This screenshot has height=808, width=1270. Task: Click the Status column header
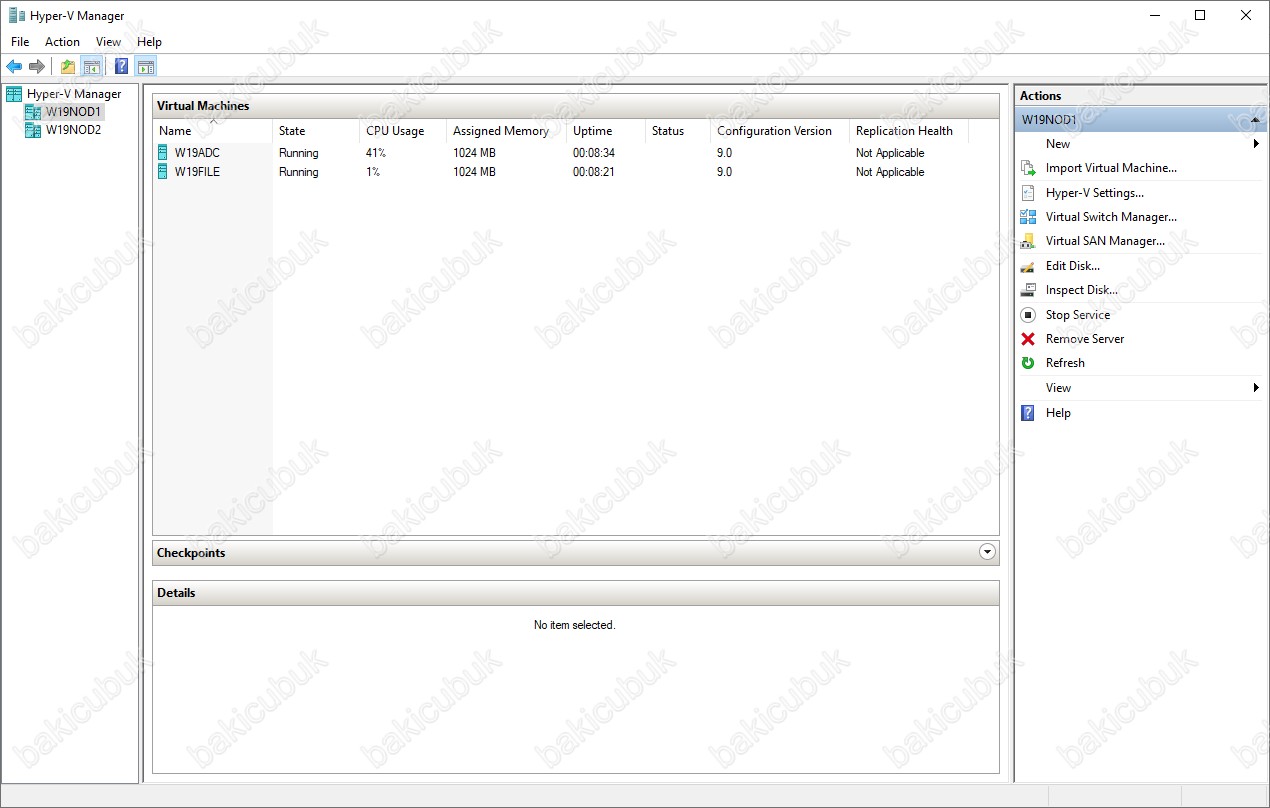(678, 131)
